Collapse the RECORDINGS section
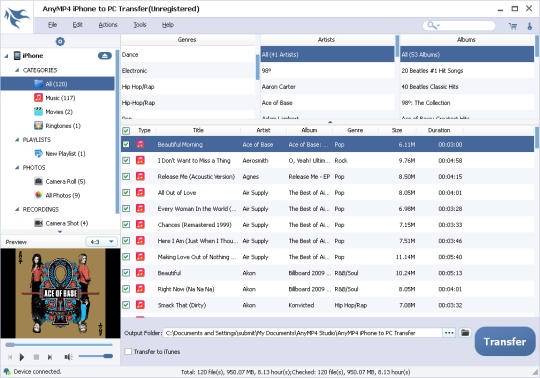The image size is (540, 378). pyautogui.click(x=17, y=209)
